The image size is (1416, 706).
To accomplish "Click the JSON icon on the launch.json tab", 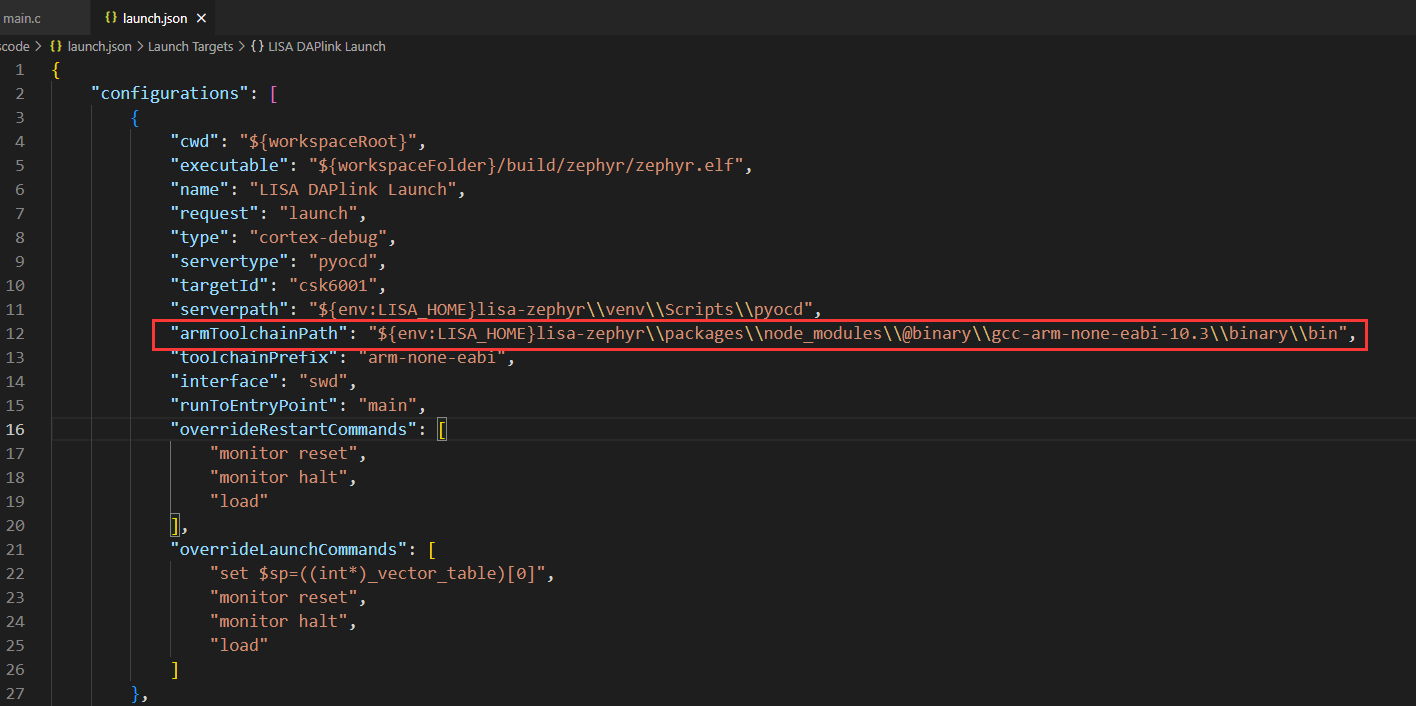I will (110, 17).
